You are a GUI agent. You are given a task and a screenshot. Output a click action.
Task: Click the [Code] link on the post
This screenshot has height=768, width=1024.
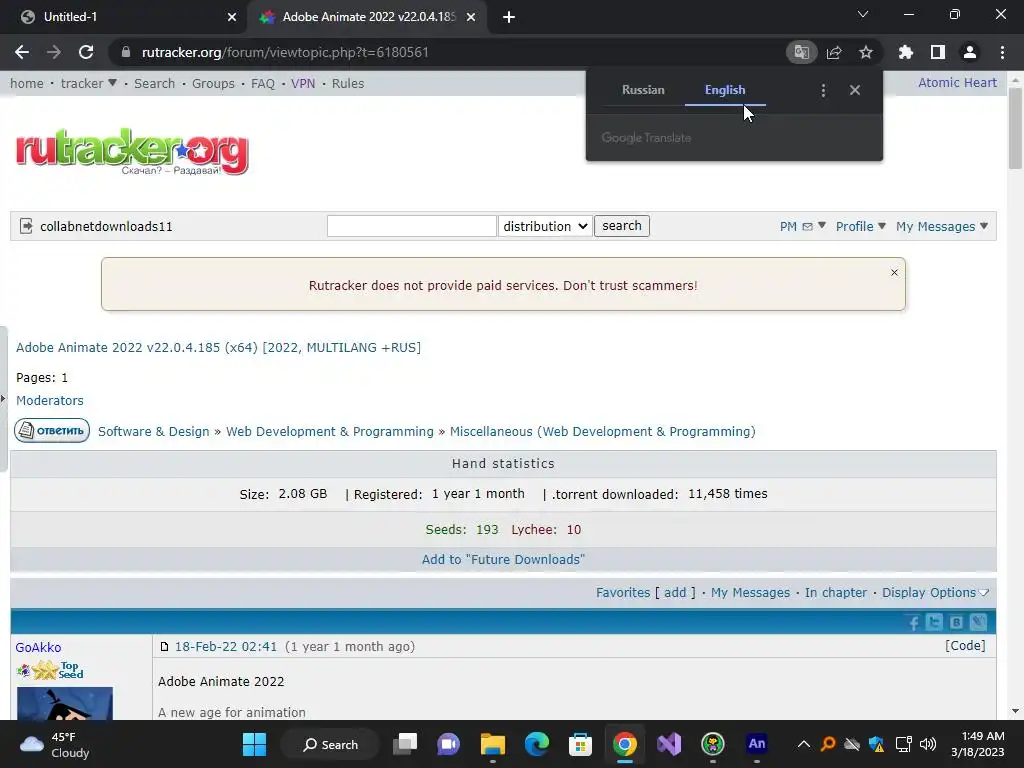click(x=965, y=645)
